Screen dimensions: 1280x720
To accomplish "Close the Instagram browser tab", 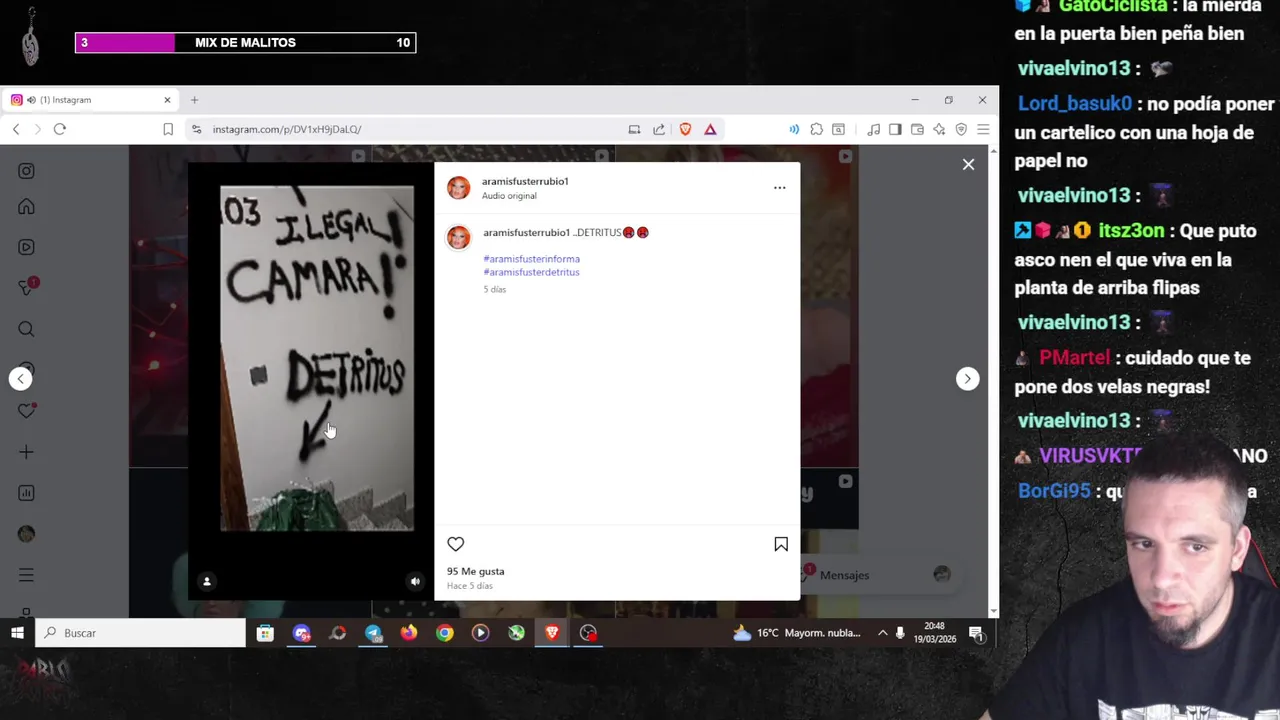I will tap(167, 100).
